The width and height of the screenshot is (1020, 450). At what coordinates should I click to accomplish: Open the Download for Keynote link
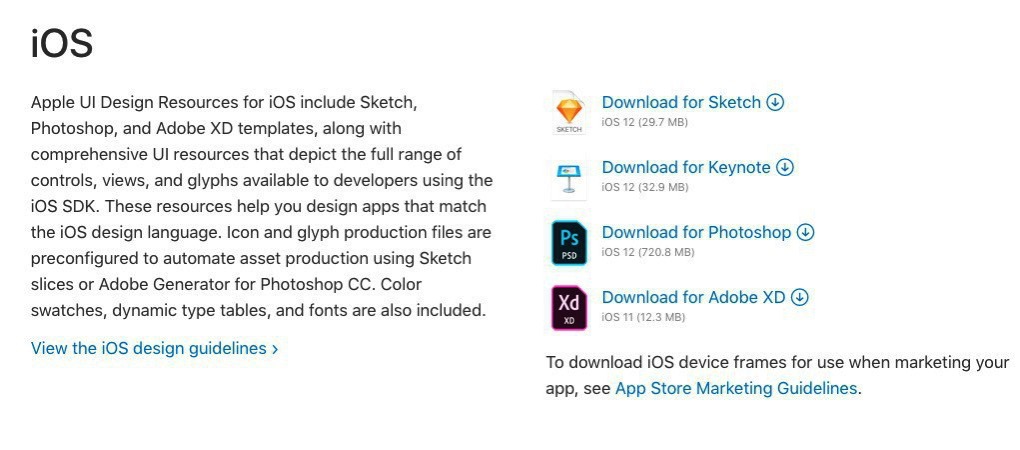(x=686, y=167)
